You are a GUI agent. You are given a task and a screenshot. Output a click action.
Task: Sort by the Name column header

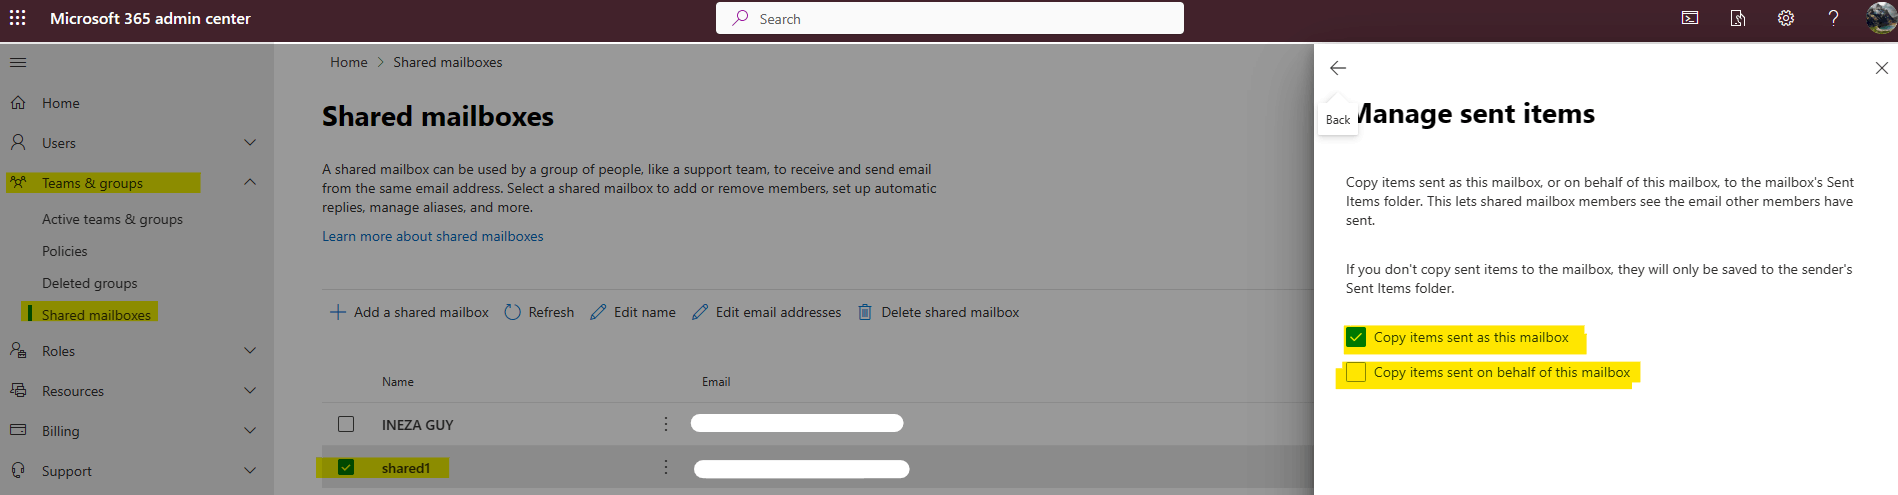[x=398, y=382]
